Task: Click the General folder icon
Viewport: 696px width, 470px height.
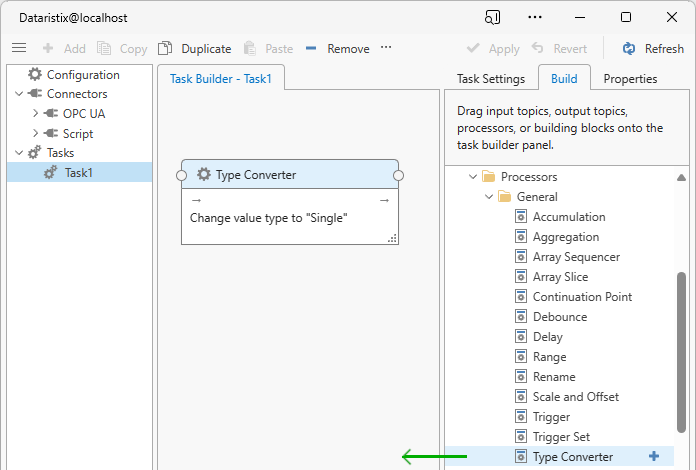Action: point(505,197)
